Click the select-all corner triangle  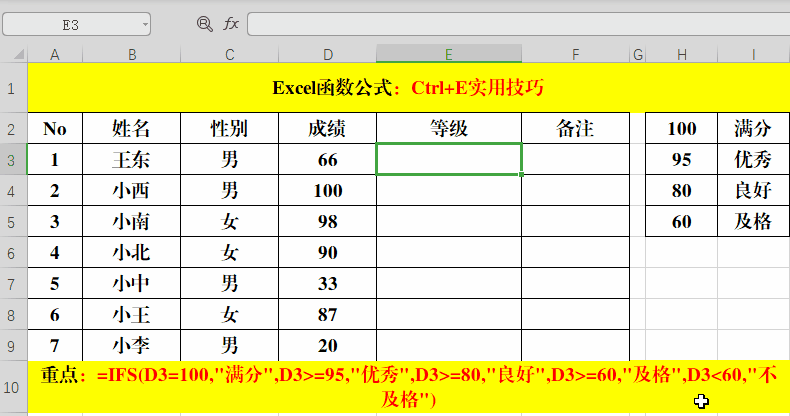coord(19,54)
